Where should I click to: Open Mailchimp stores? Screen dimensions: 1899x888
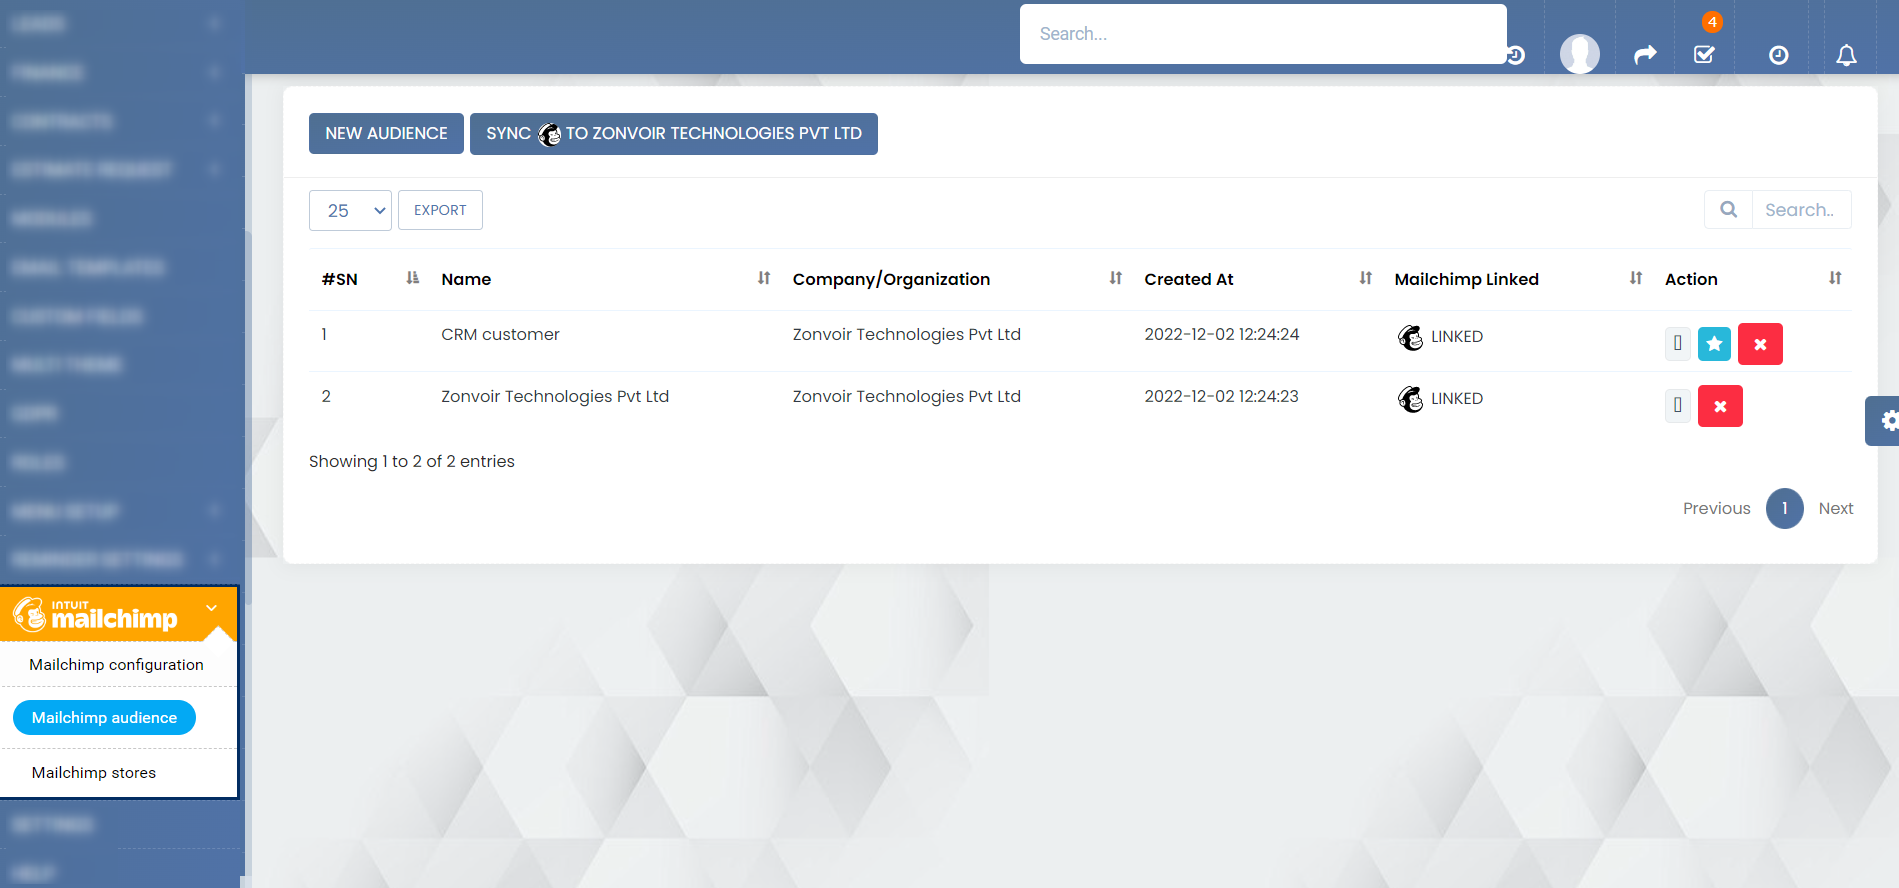click(x=94, y=773)
